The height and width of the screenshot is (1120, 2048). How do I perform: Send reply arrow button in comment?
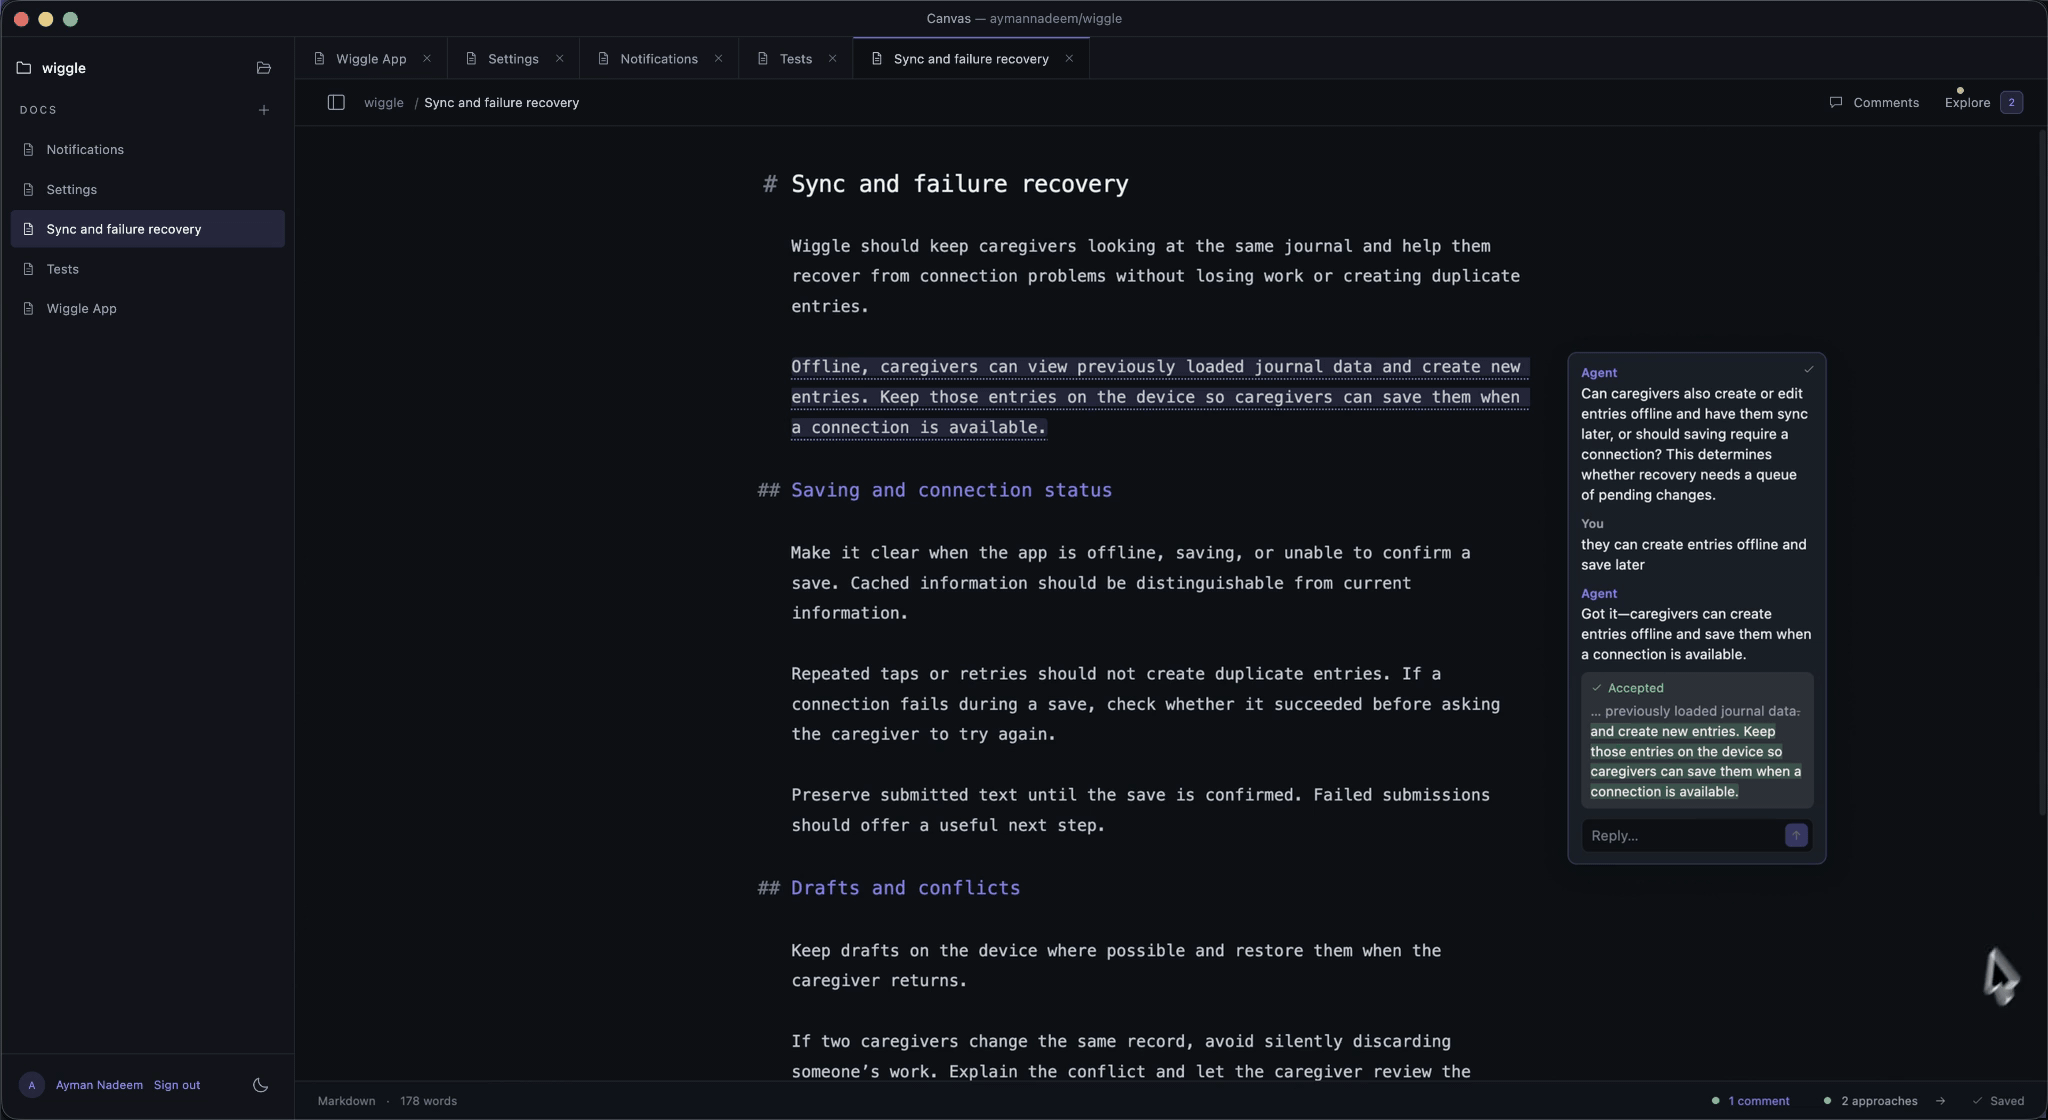click(x=1796, y=835)
